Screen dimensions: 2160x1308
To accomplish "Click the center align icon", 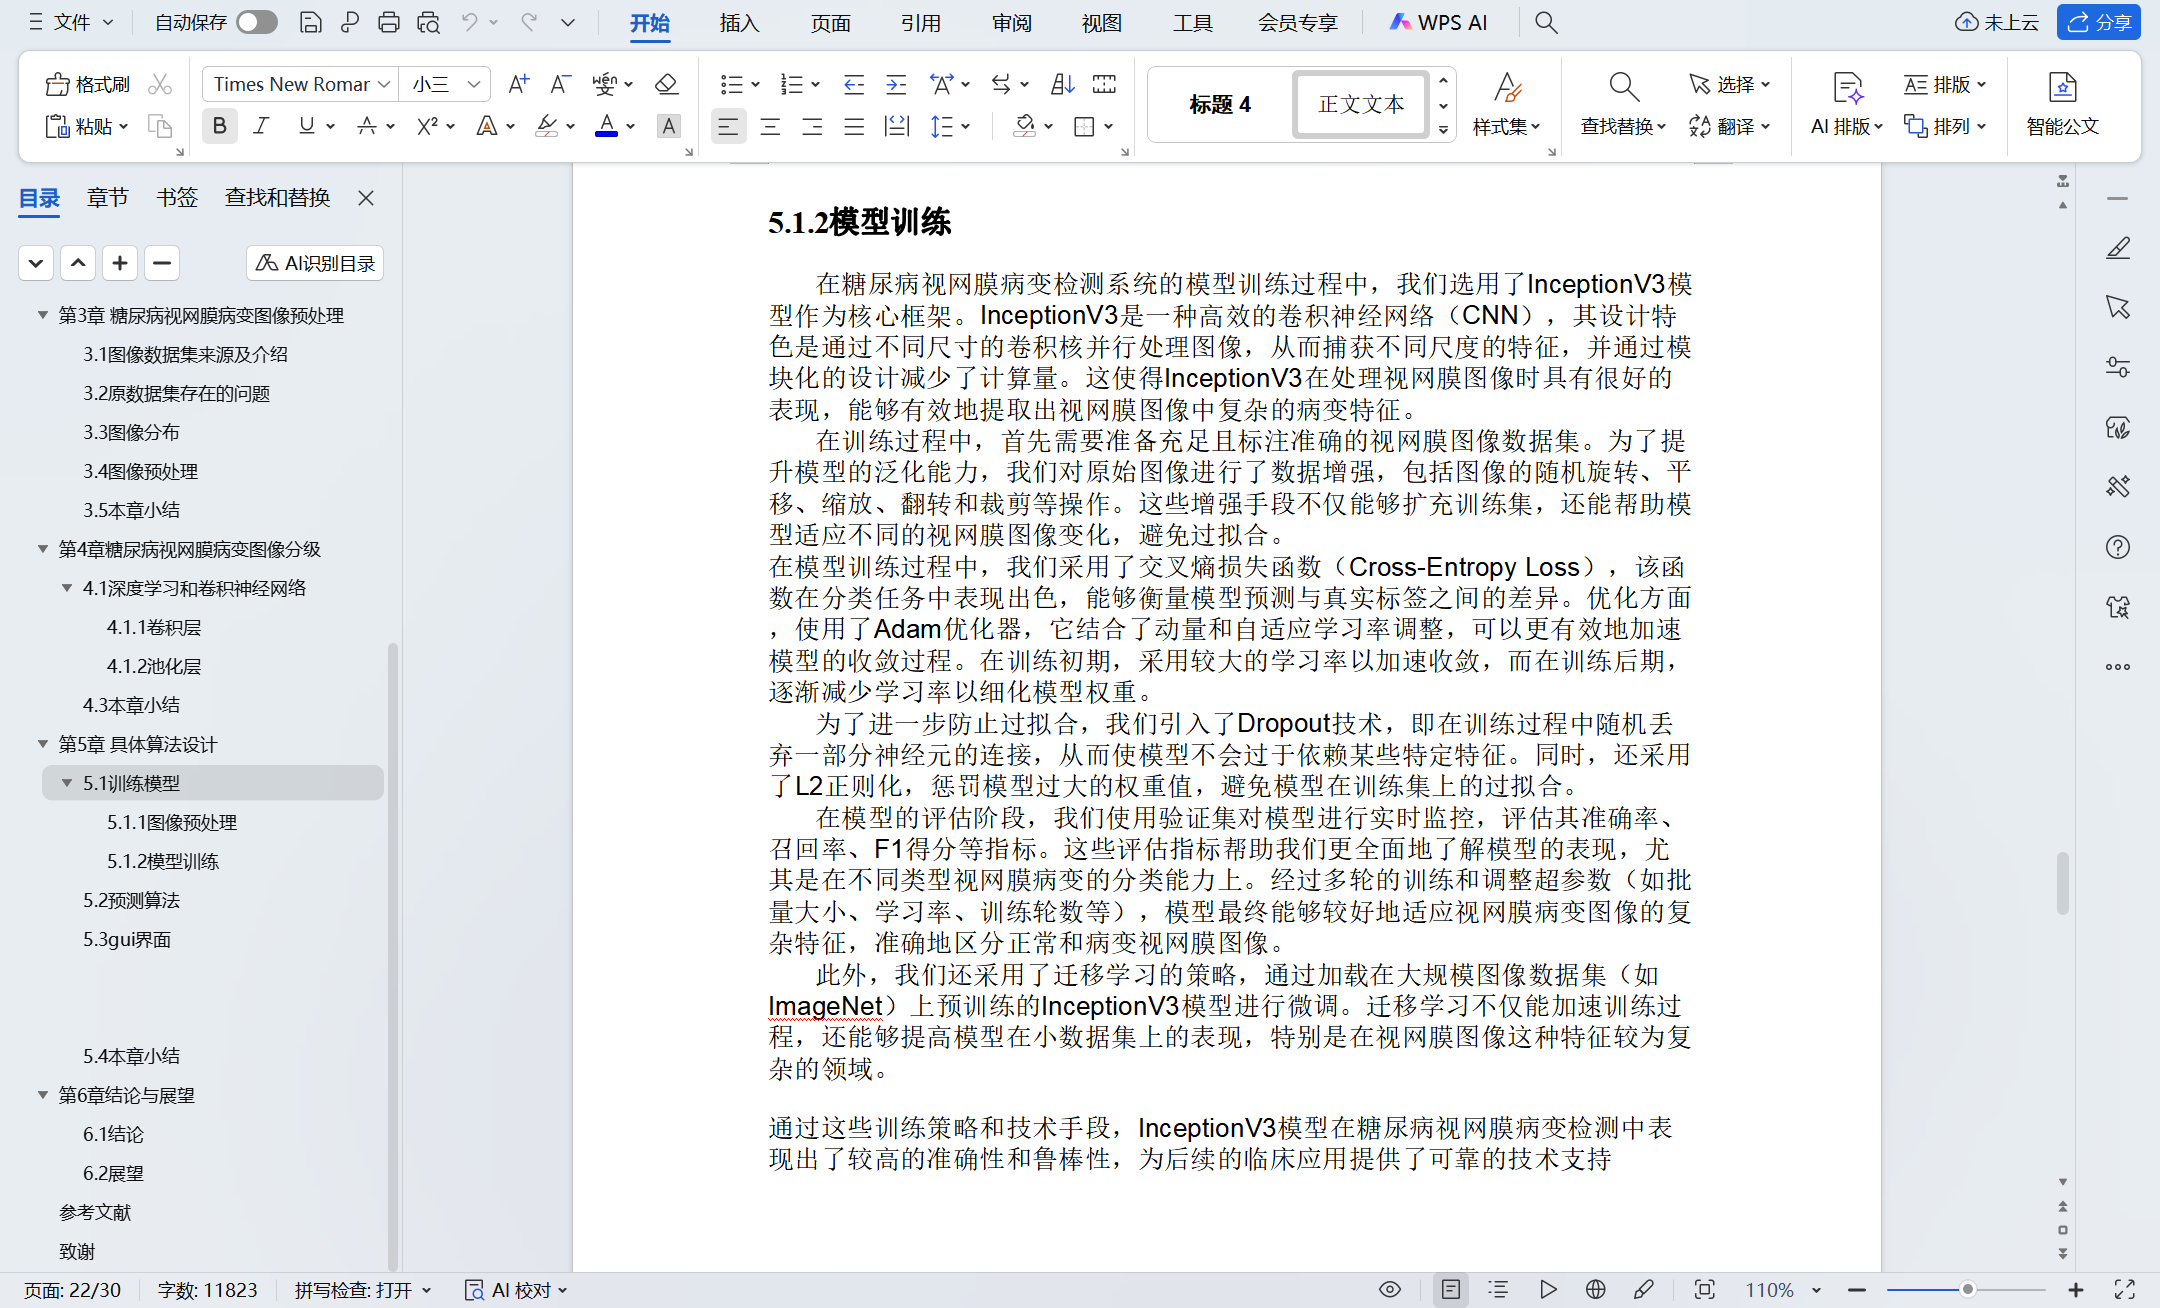I will pos(770,126).
